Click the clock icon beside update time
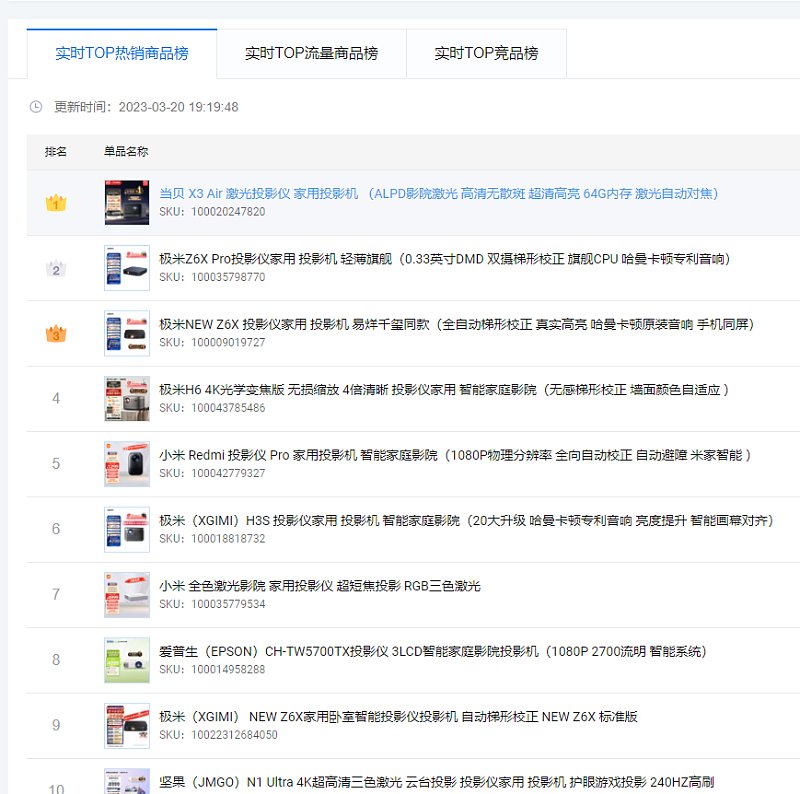 click(x=36, y=107)
